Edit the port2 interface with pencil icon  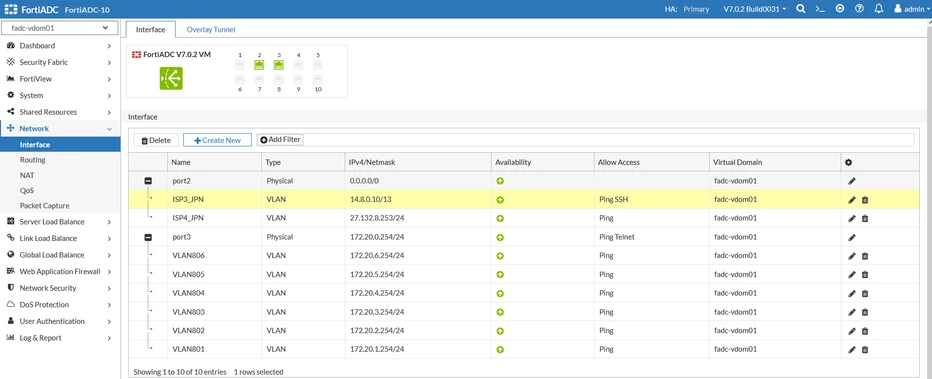[x=852, y=181]
